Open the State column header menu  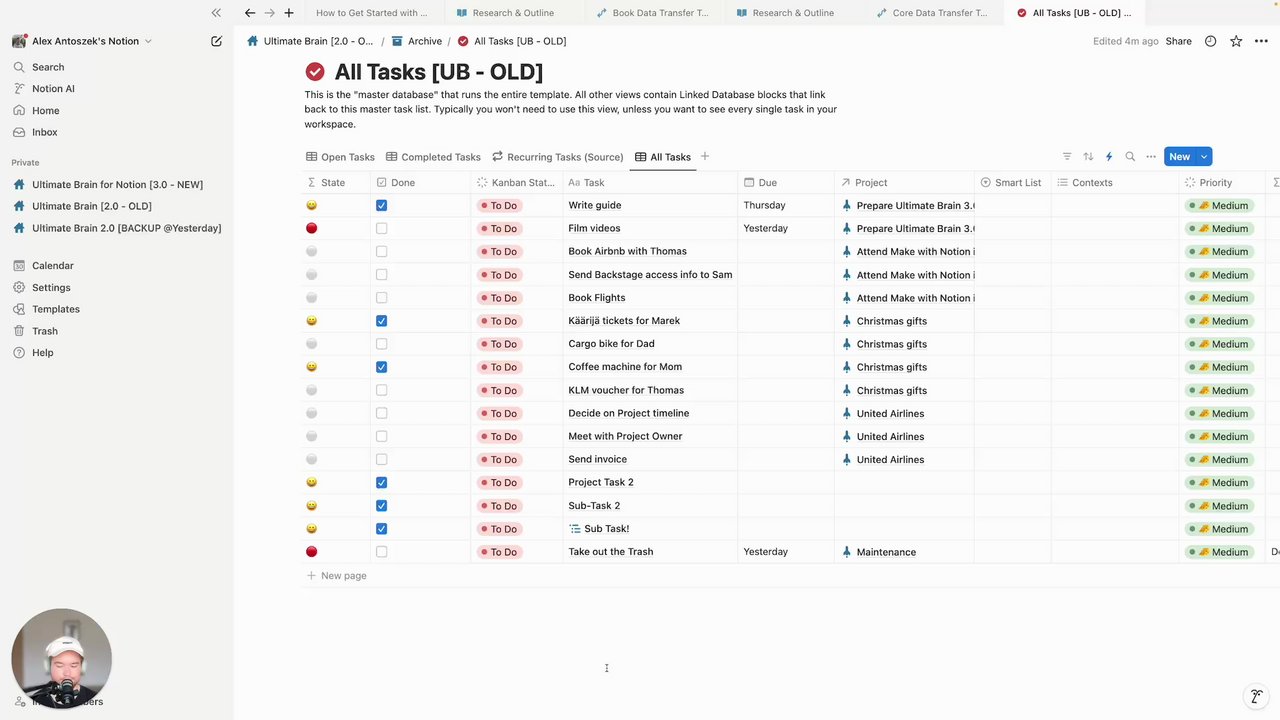pos(336,183)
